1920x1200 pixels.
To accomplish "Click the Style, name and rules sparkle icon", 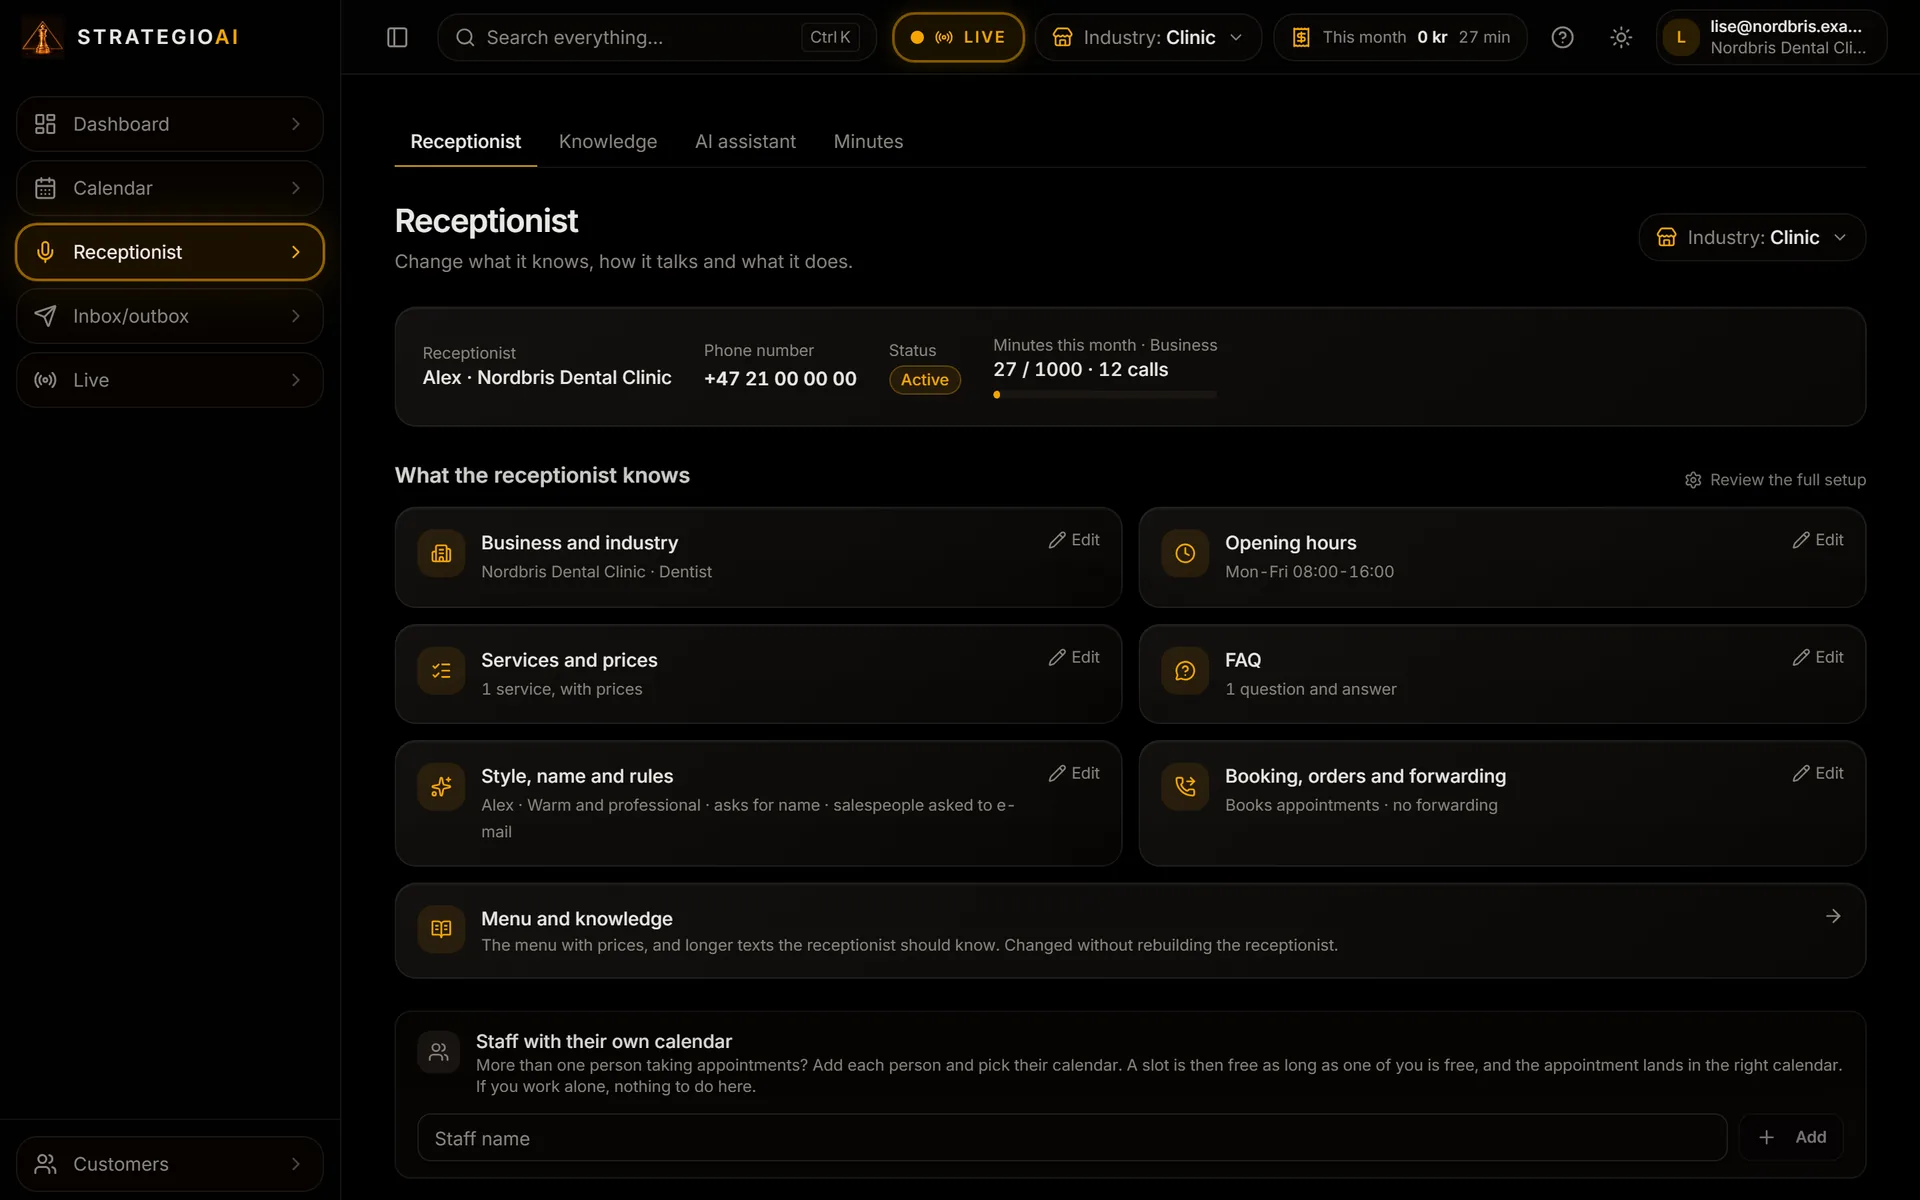I will tap(441, 787).
